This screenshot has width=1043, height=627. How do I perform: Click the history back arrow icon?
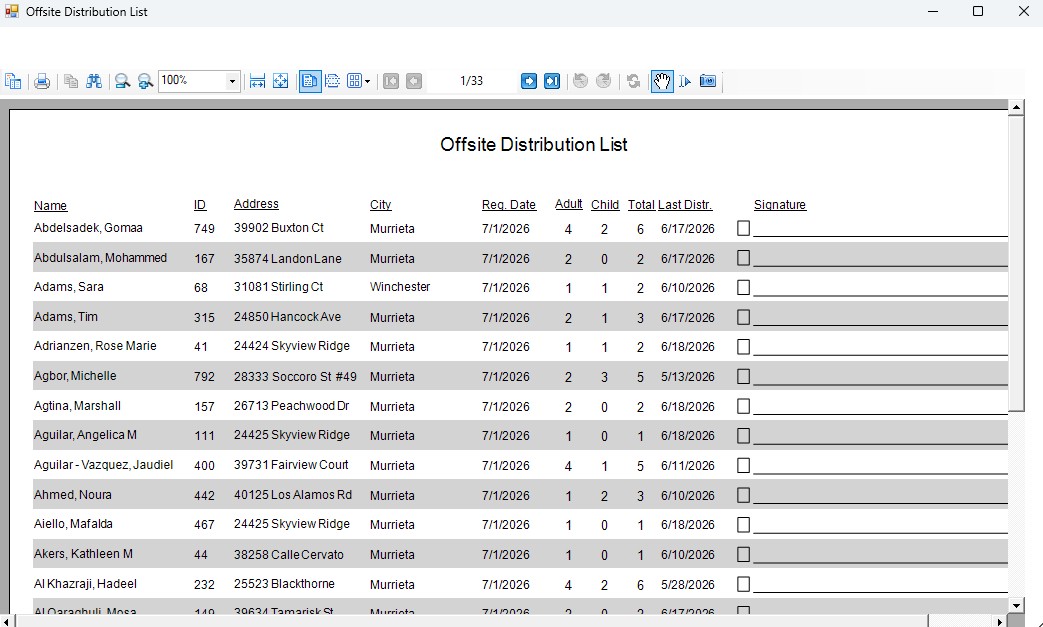point(581,81)
